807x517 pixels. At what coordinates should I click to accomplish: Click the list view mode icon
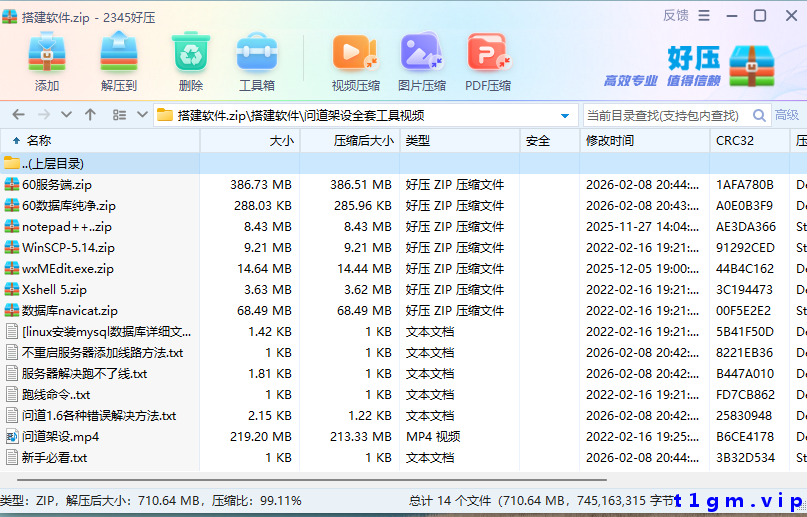click(x=119, y=115)
